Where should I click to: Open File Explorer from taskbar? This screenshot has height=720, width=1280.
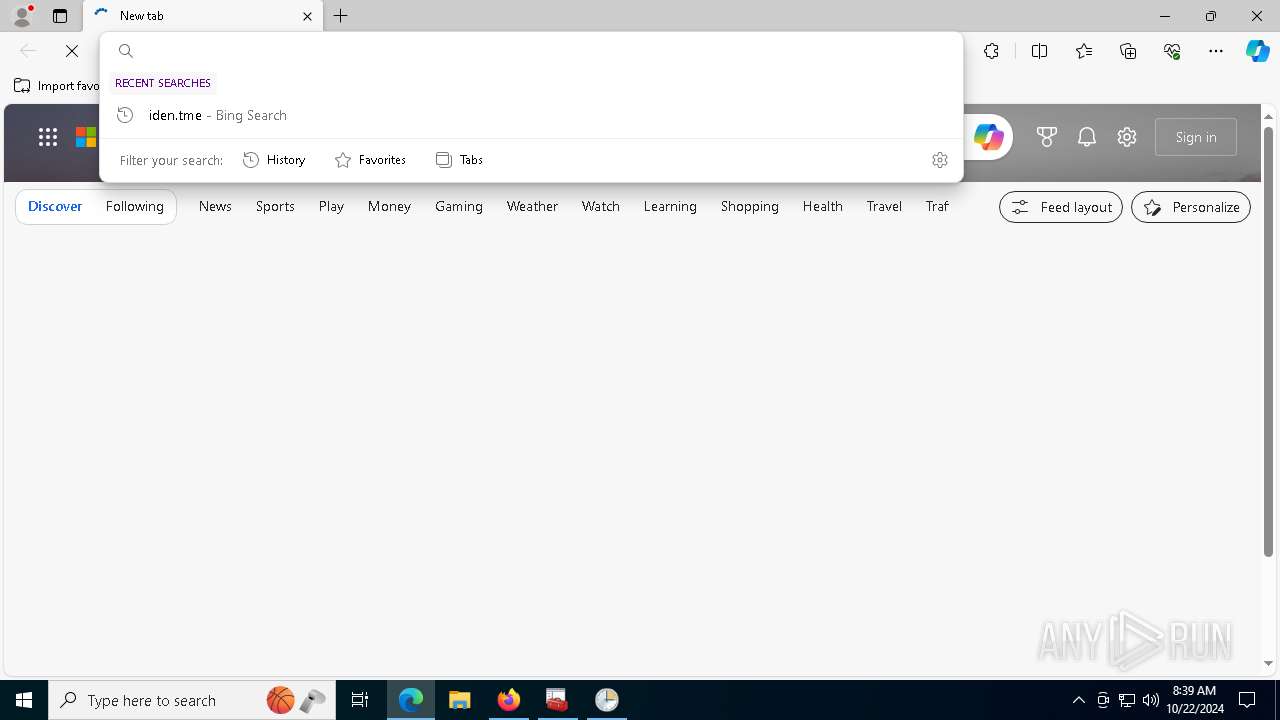pyautogui.click(x=459, y=700)
